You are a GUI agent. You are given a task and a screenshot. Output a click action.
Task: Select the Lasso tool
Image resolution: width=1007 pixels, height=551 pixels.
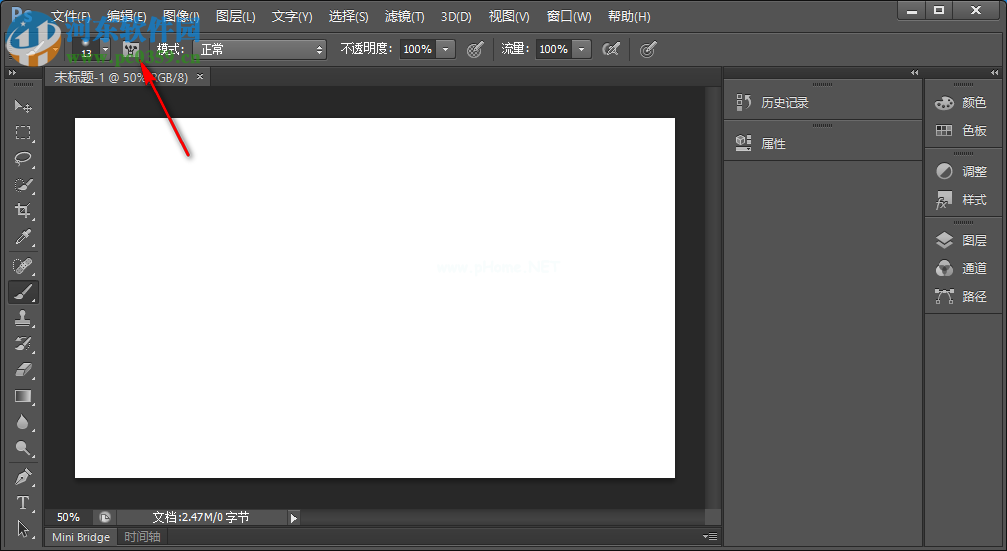(x=23, y=158)
